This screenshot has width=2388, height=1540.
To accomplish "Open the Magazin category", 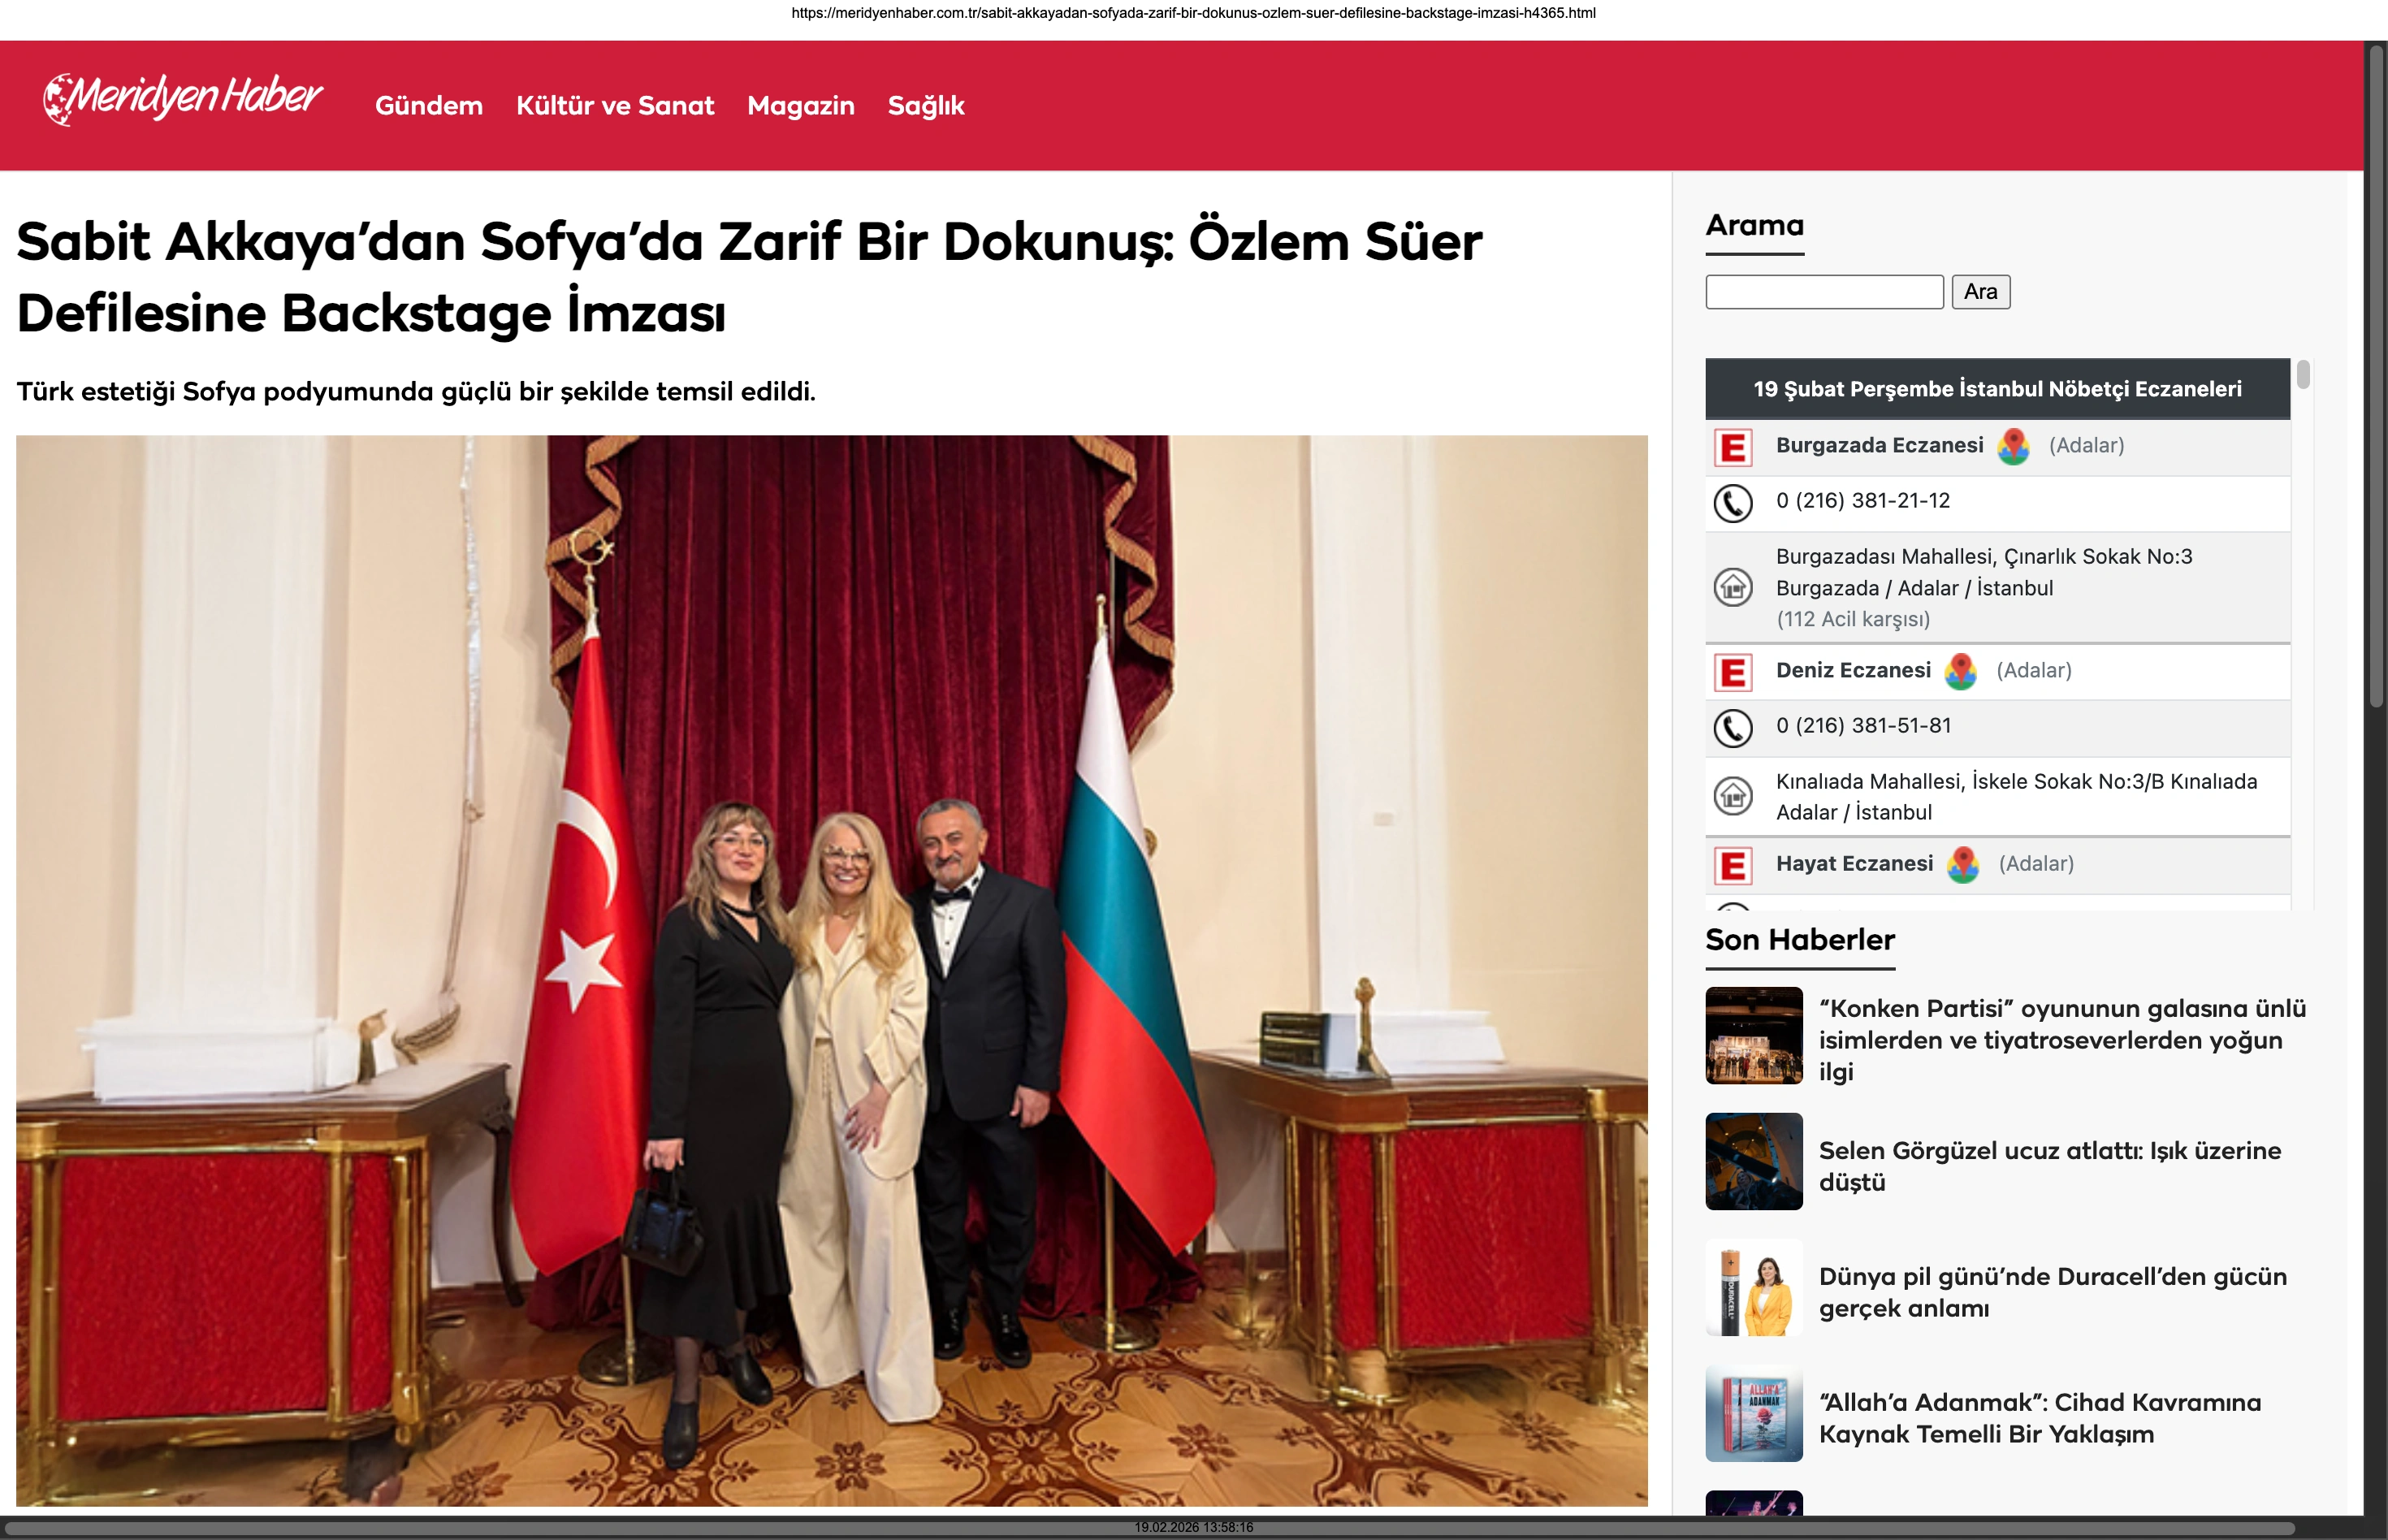I will click(x=800, y=106).
